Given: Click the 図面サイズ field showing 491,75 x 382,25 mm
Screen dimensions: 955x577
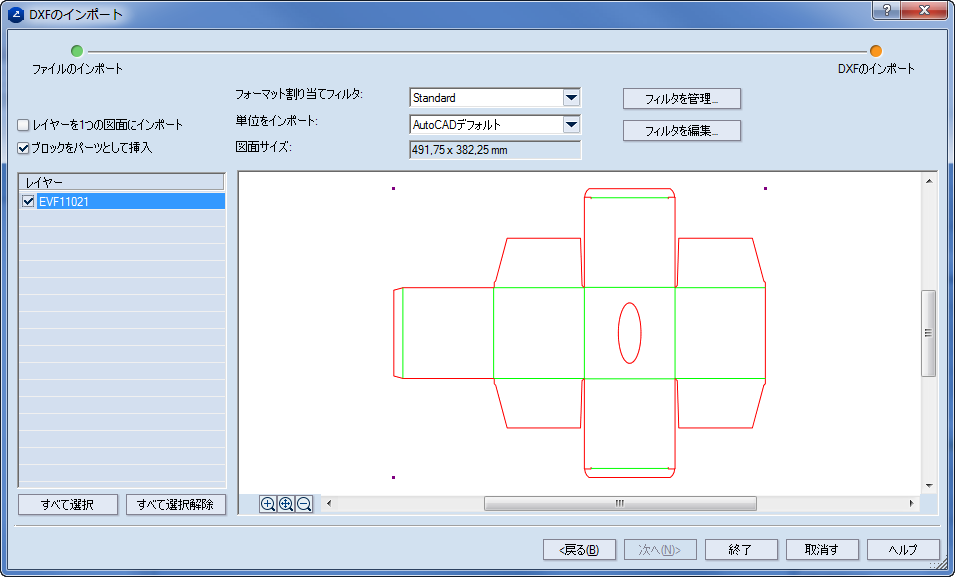Looking at the screenshot, I should [495, 150].
